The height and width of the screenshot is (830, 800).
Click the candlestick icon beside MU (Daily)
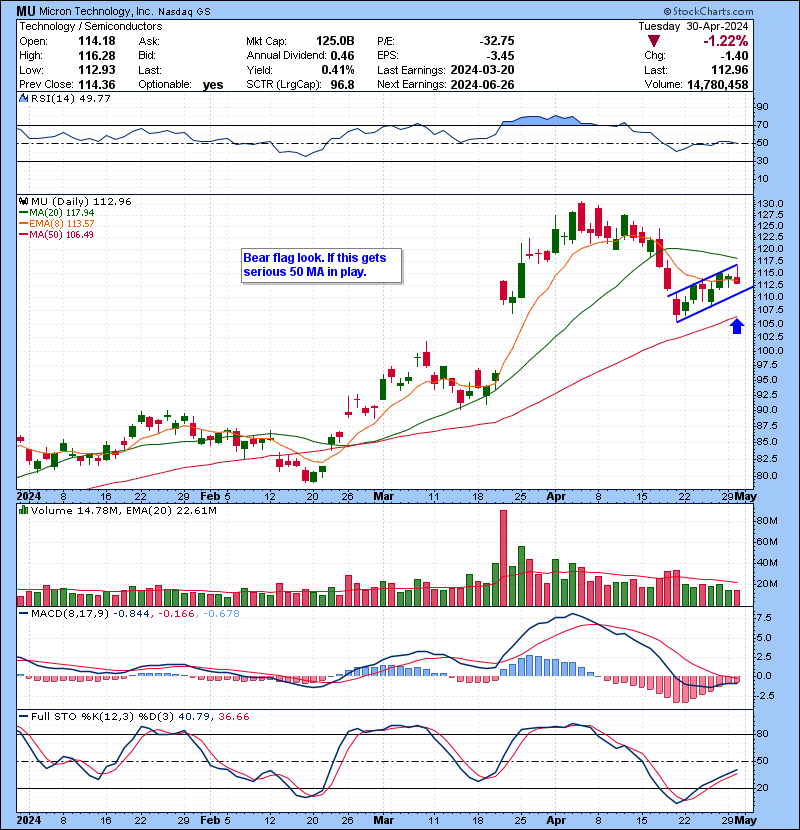23,201
